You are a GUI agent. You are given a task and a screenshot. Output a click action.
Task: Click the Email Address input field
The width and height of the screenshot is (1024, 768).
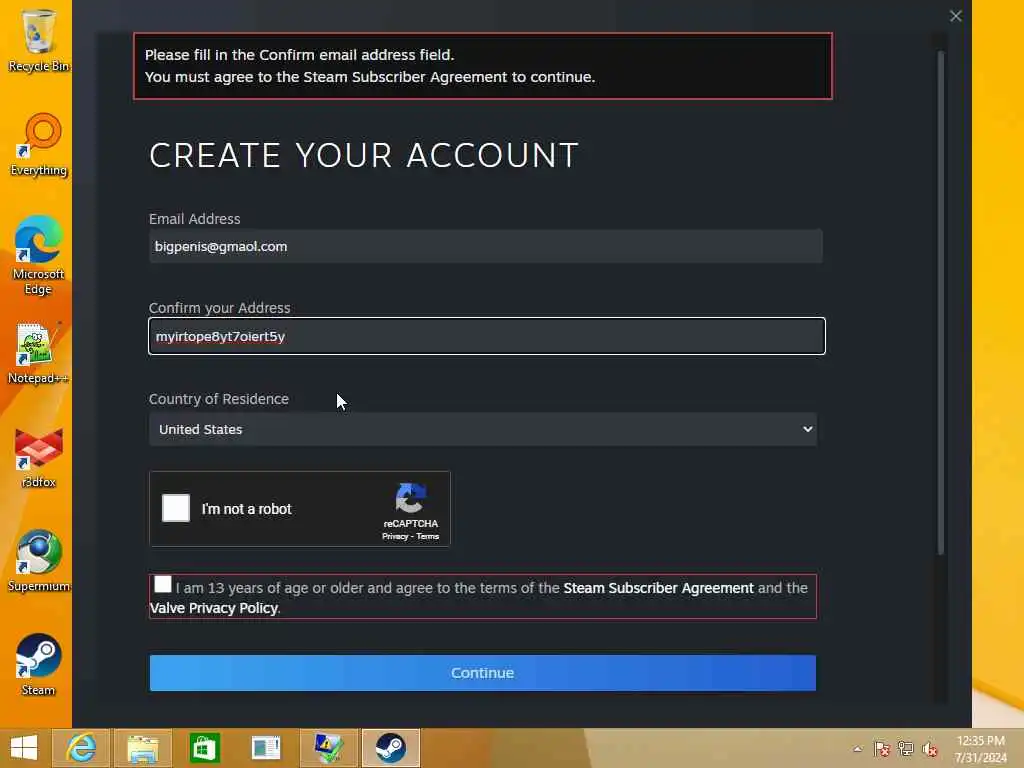pyautogui.click(x=486, y=246)
